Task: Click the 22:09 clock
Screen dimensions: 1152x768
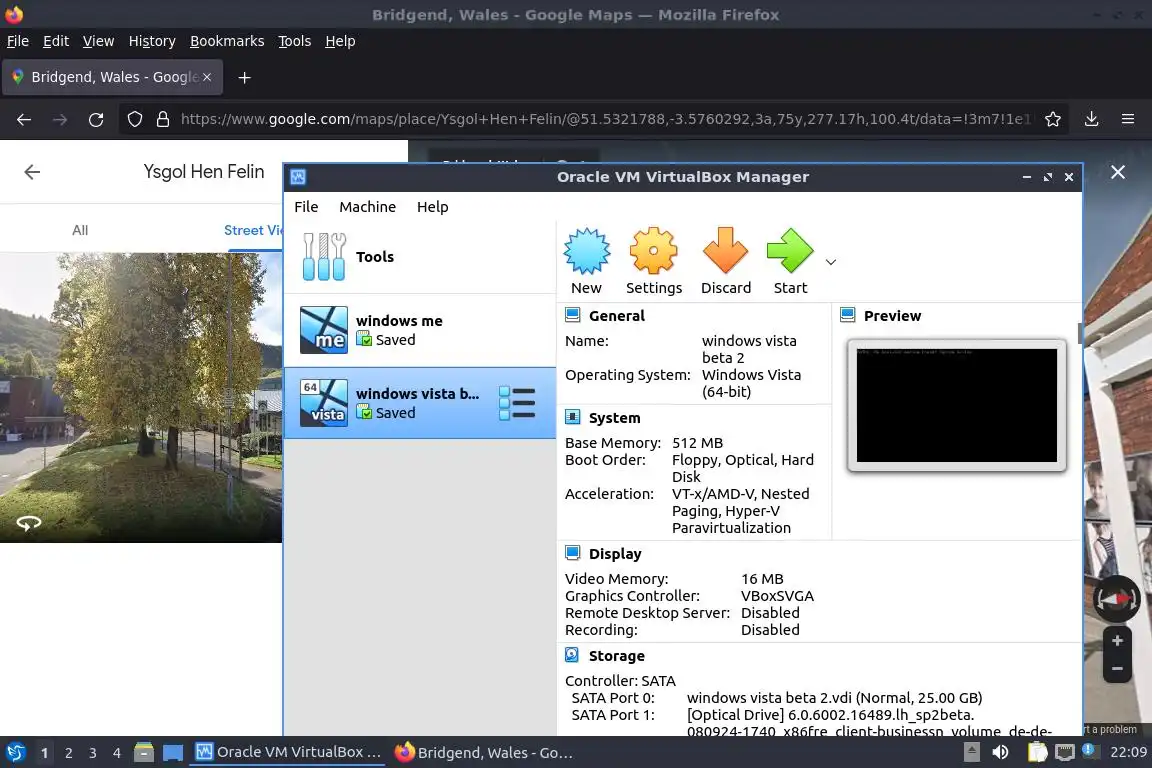Action: tap(1128, 753)
